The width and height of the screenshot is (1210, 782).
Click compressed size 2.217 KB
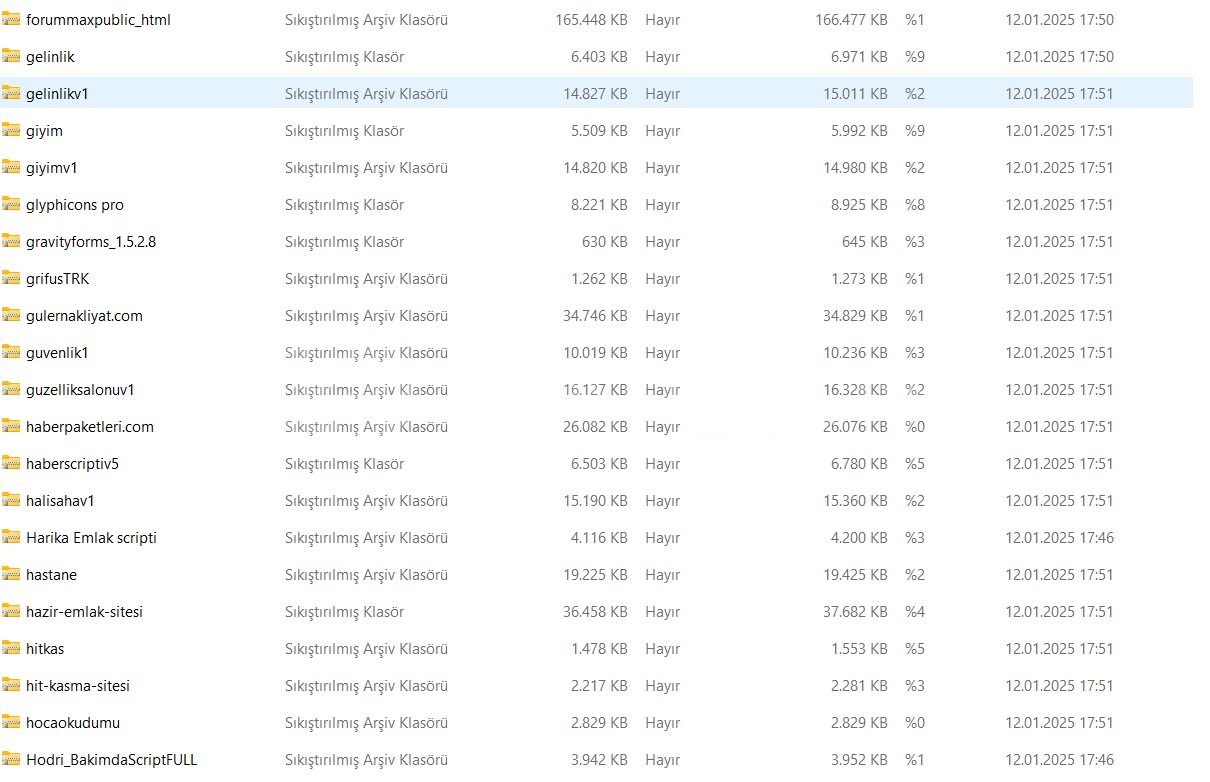599,686
